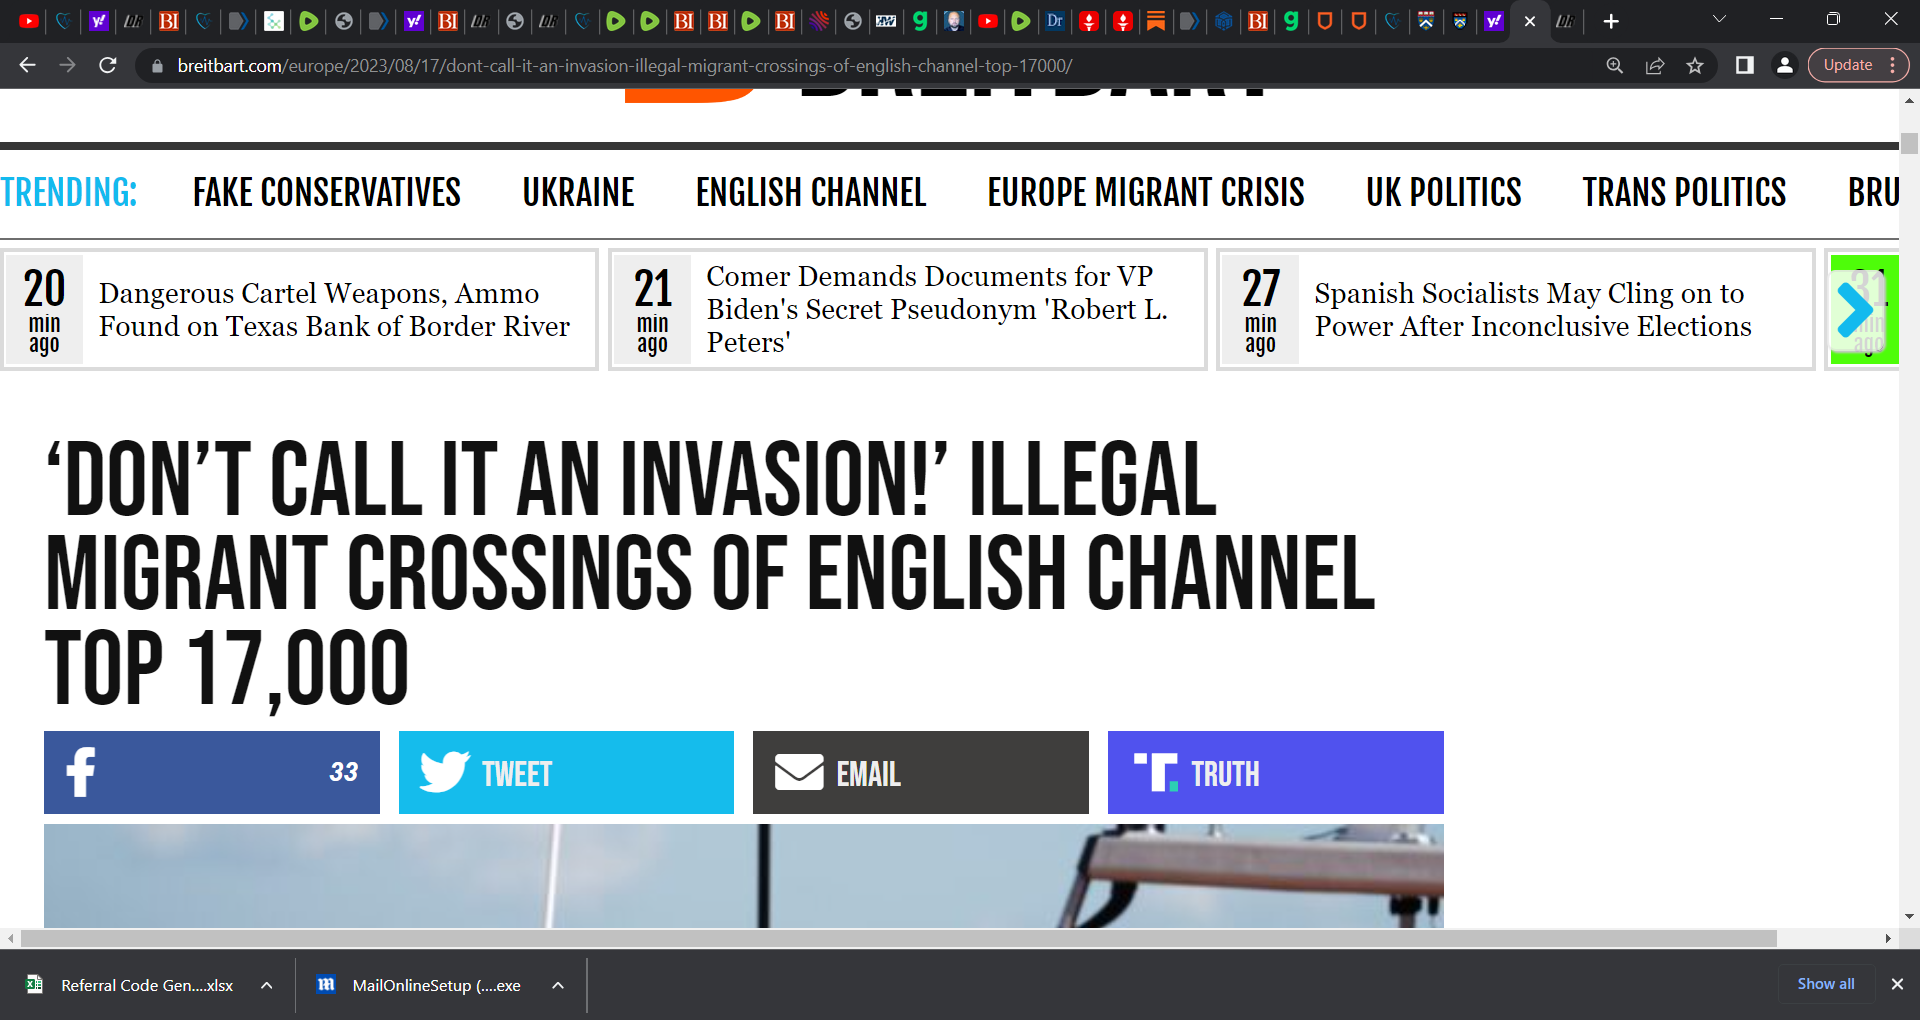
Task: Bookmark this page with the star icon
Action: pyautogui.click(x=1695, y=65)
